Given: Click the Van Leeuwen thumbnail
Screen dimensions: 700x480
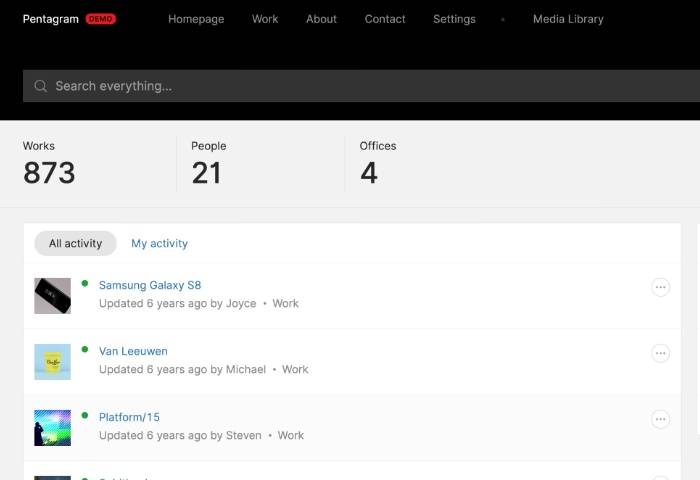Looking at the screenshot, I should click(53, 362).
